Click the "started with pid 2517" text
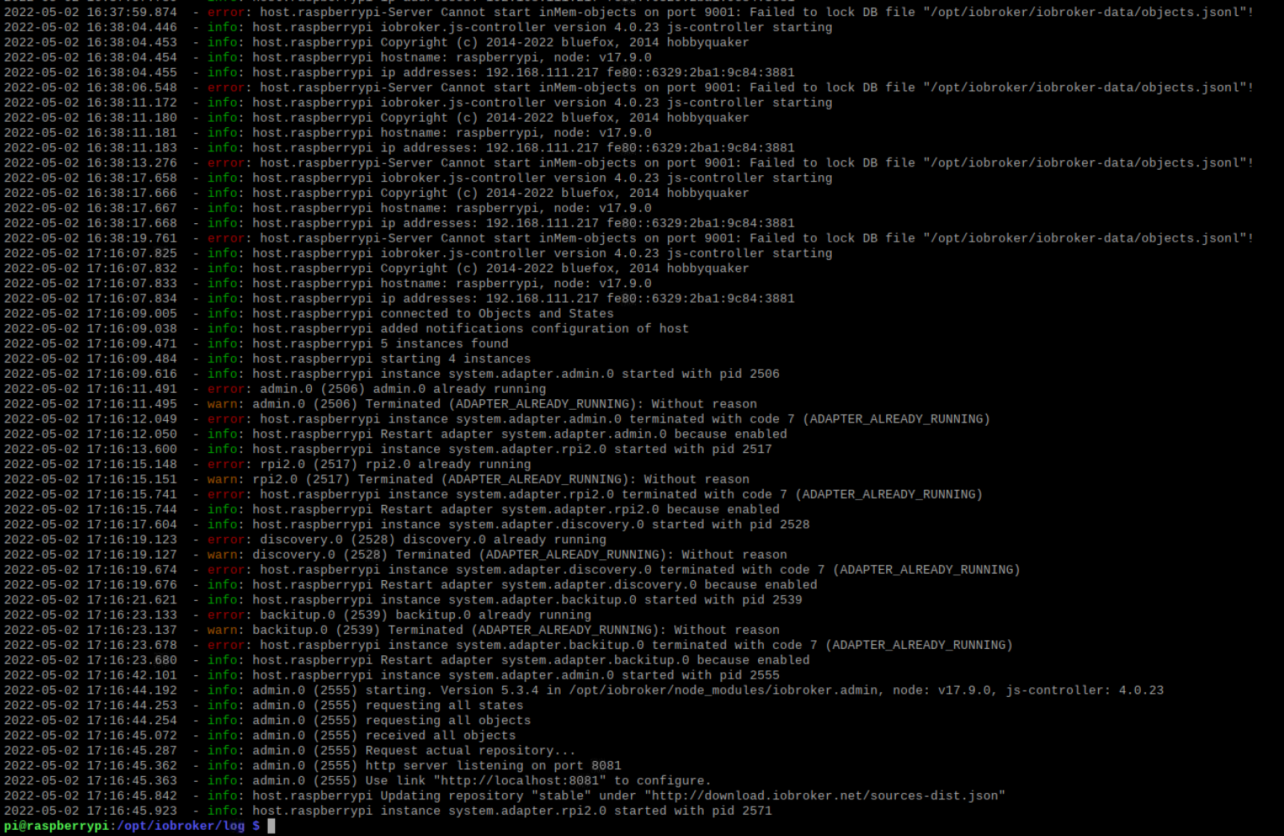Image resolution: width=1284 pixels, height=836 pixels. (x=693, y=449)
